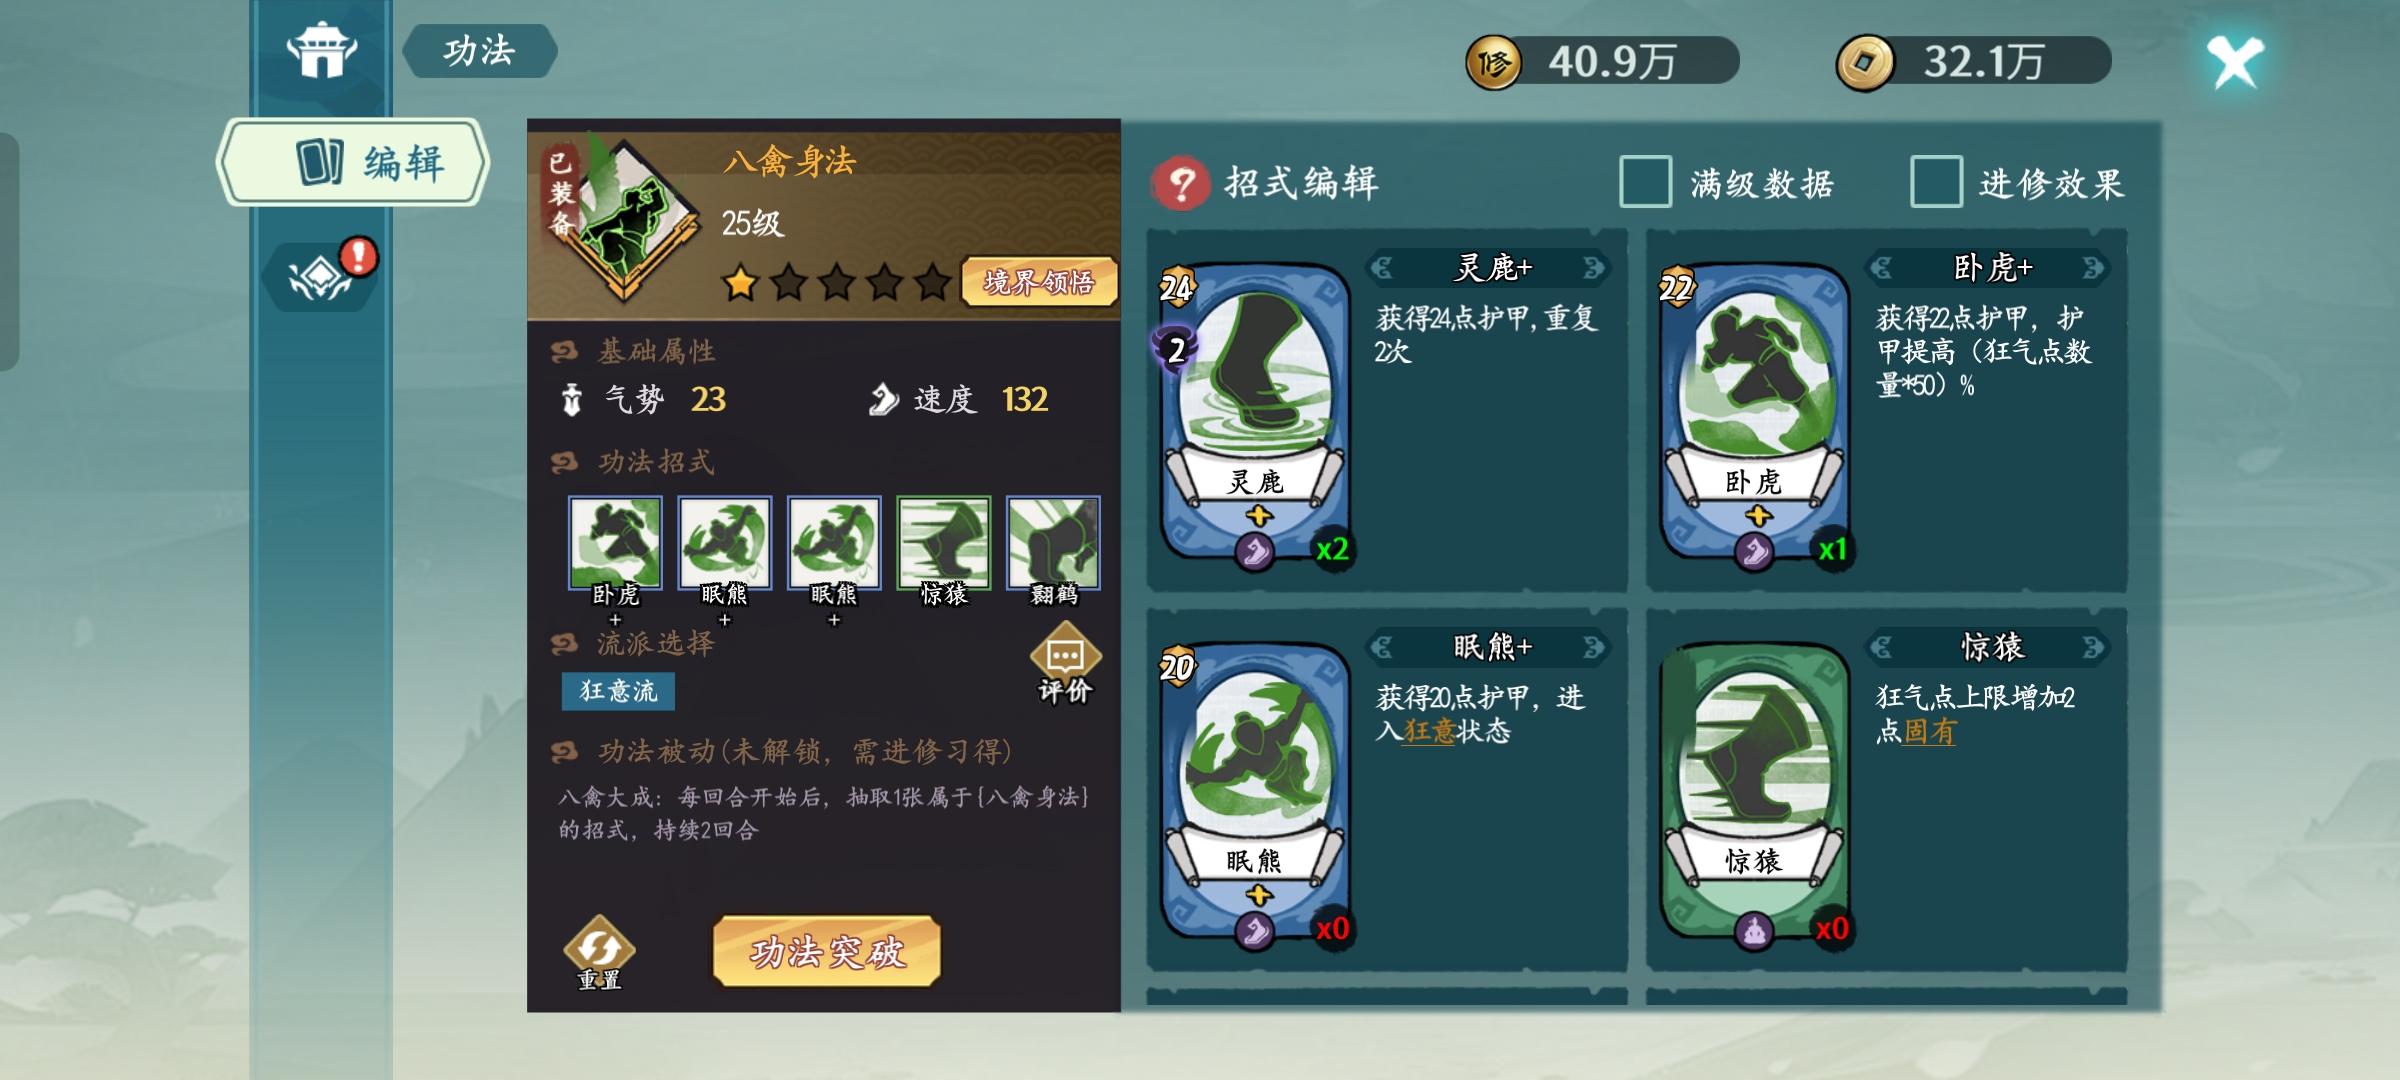The width and height of the screenshot is (2400, 1080).
Task: Click right arrow next to 眠熊+
Action: point(1594,647)
